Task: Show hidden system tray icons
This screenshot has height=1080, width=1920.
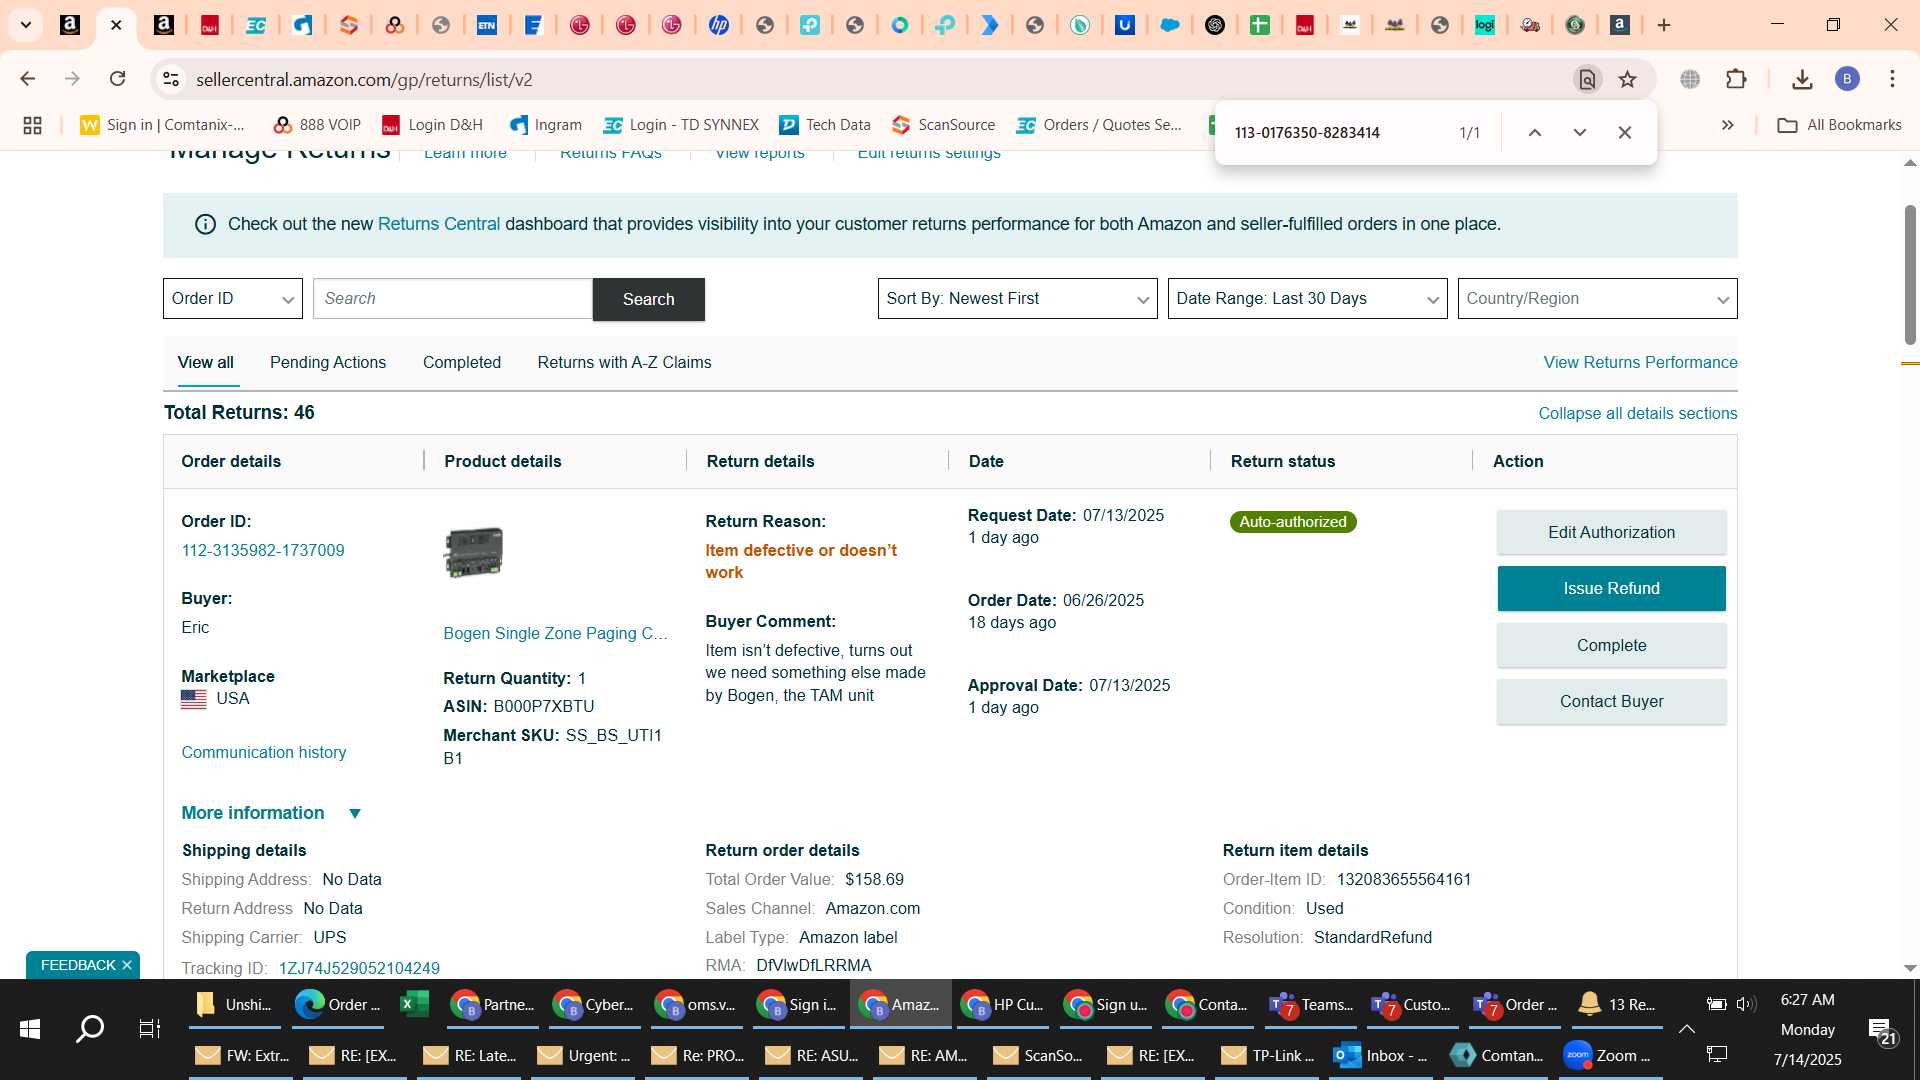Action: pos(1686,1029)
